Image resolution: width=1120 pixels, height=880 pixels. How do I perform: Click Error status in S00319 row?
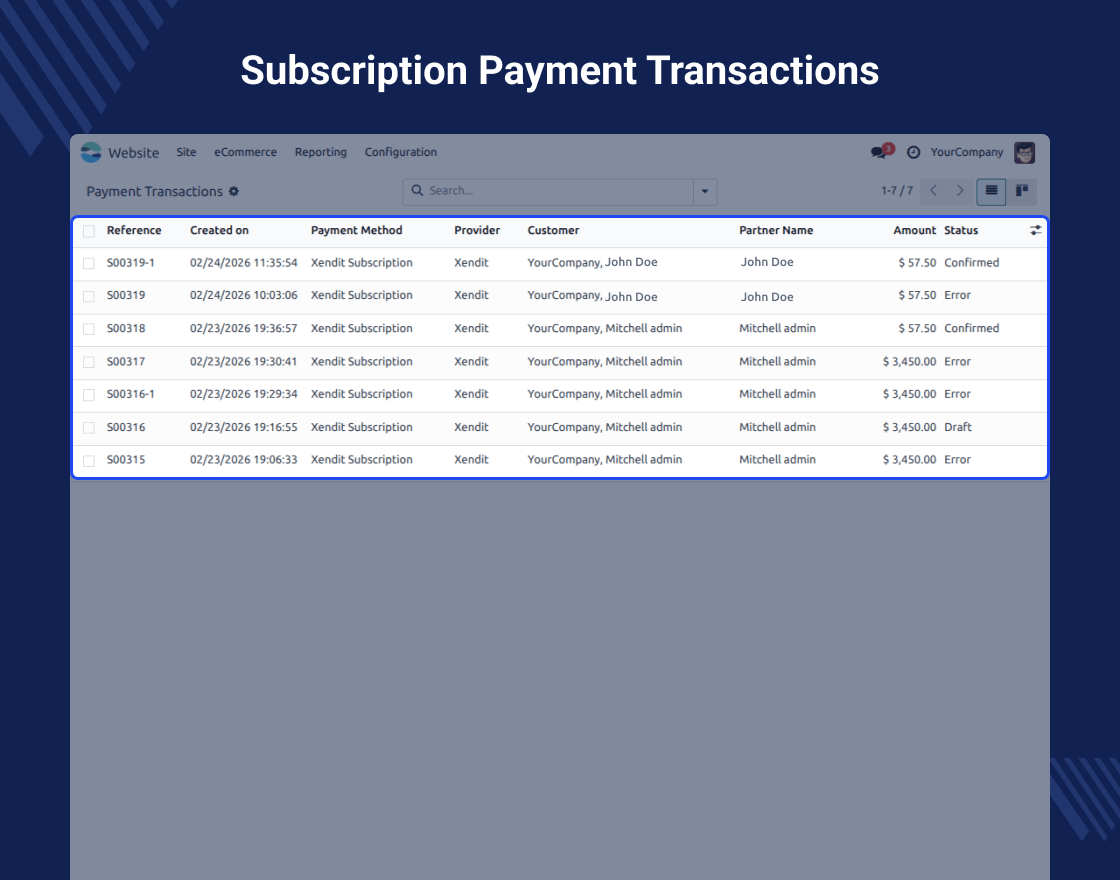pyautogui.click(x=957, y=295)
